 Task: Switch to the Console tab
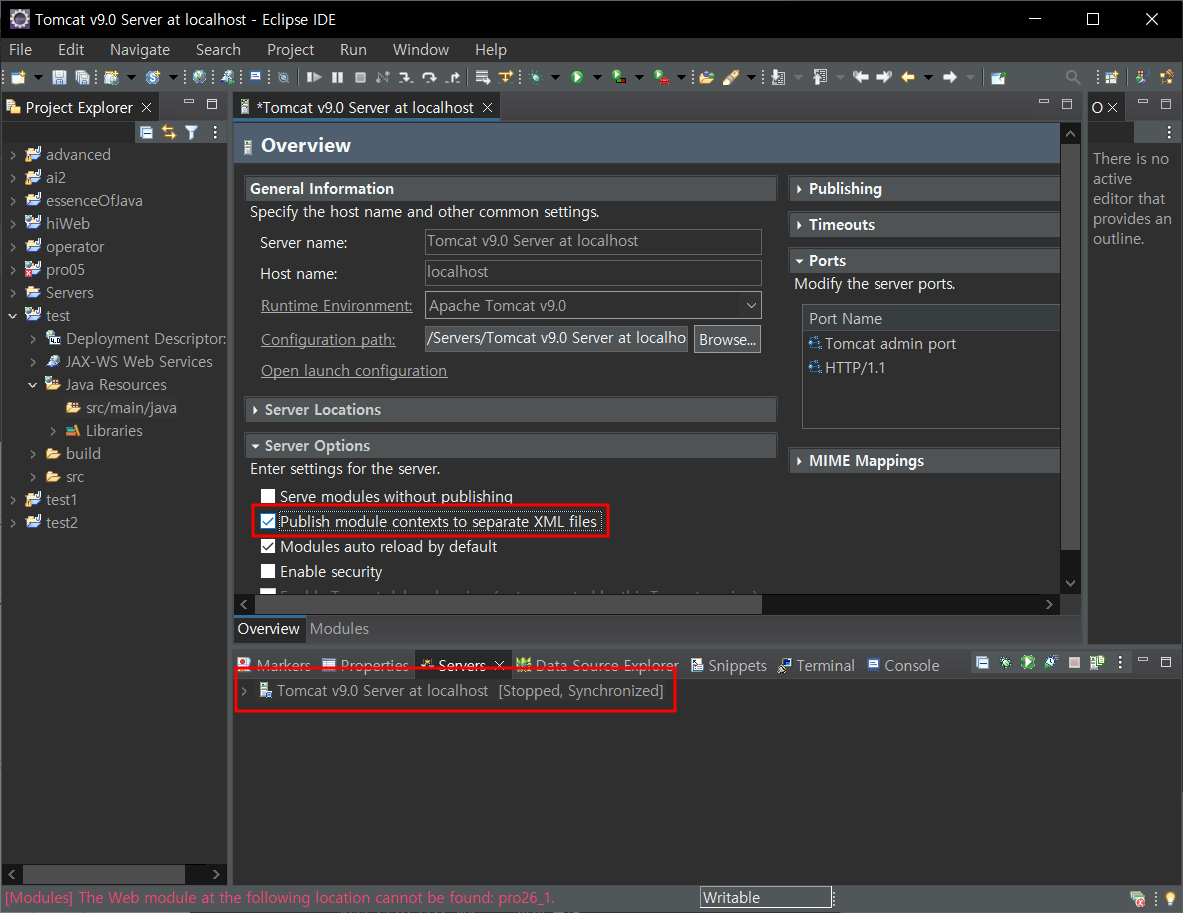[903, 666]
